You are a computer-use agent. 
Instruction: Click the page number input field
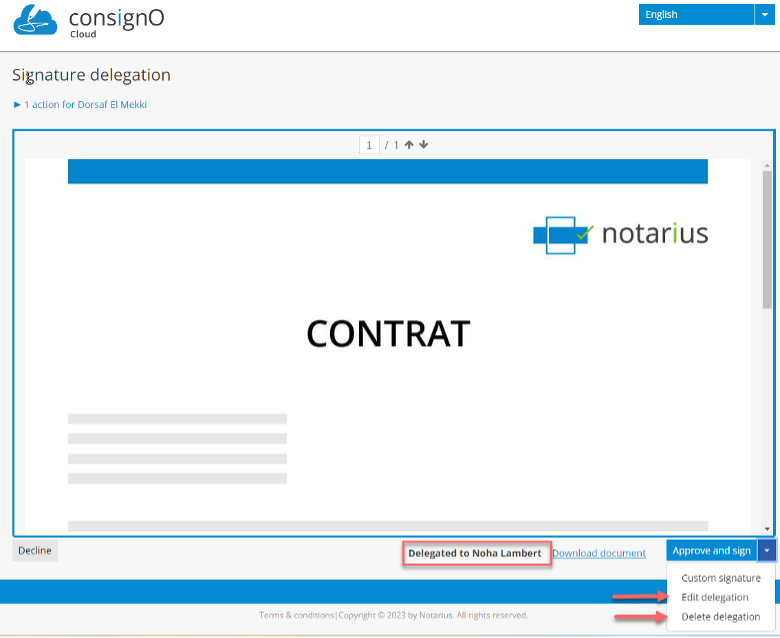pyautogui.click(x=370, y=146)
